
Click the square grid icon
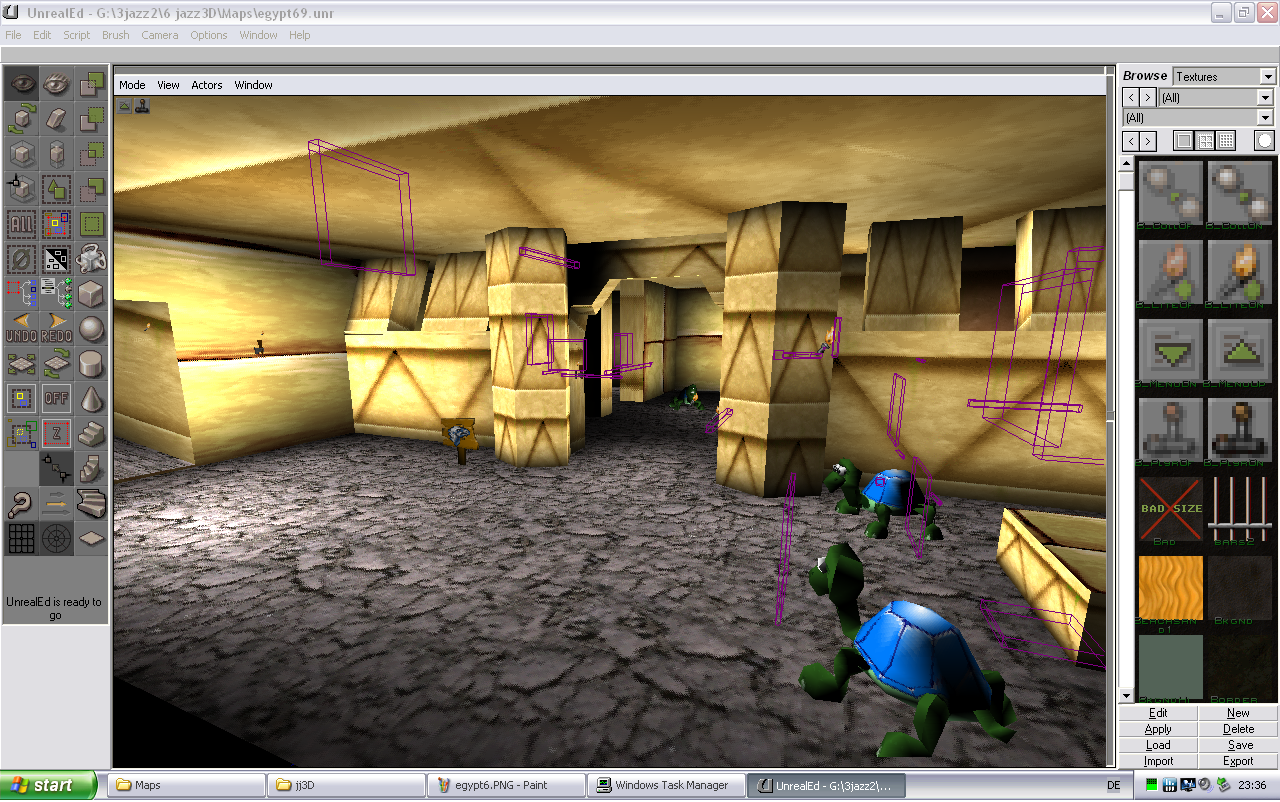click(x=21, y=539)
